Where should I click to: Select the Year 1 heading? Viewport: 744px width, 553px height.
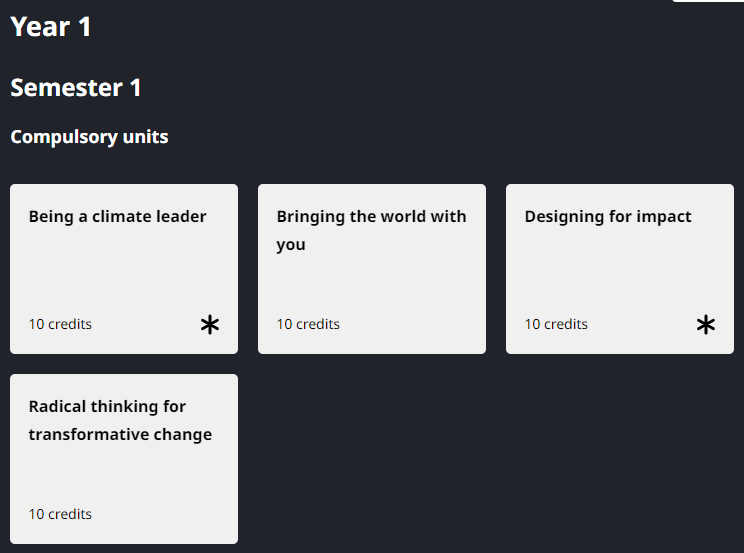point(51,27)
